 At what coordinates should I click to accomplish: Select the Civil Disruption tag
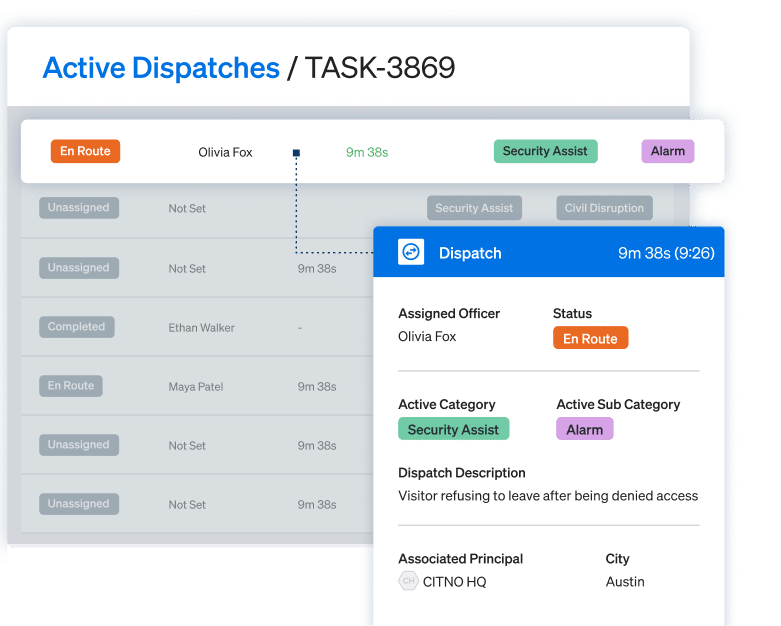[x=604, y=208]
